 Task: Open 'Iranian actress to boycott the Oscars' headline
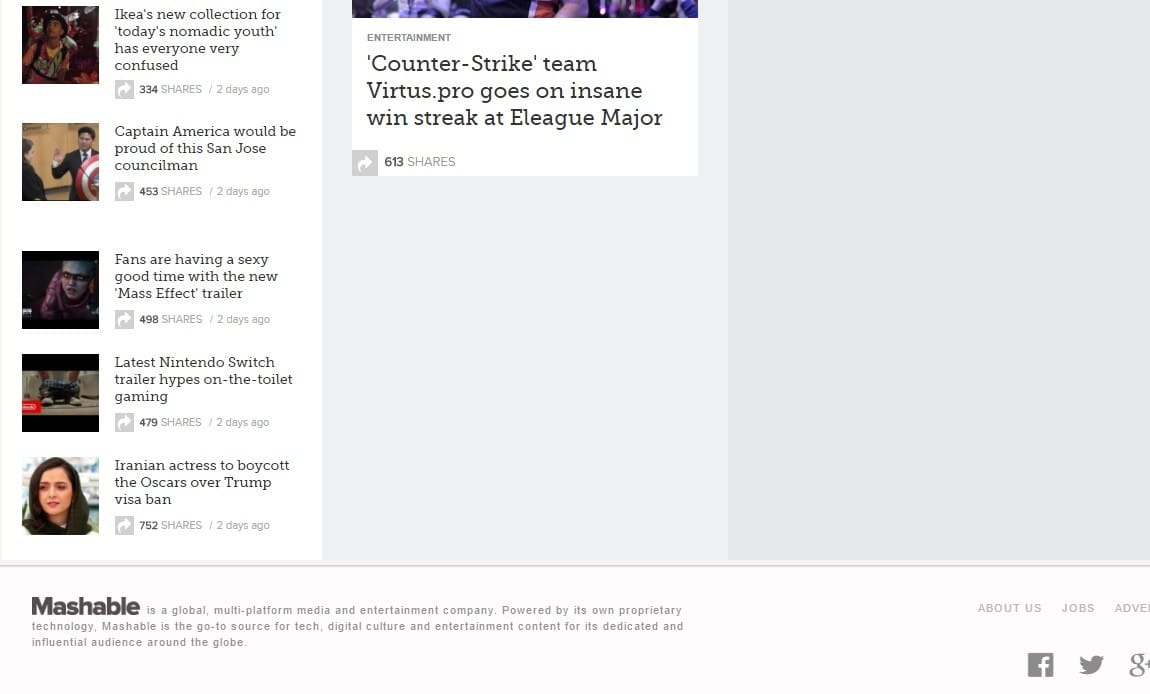click(x=202, y=482)
